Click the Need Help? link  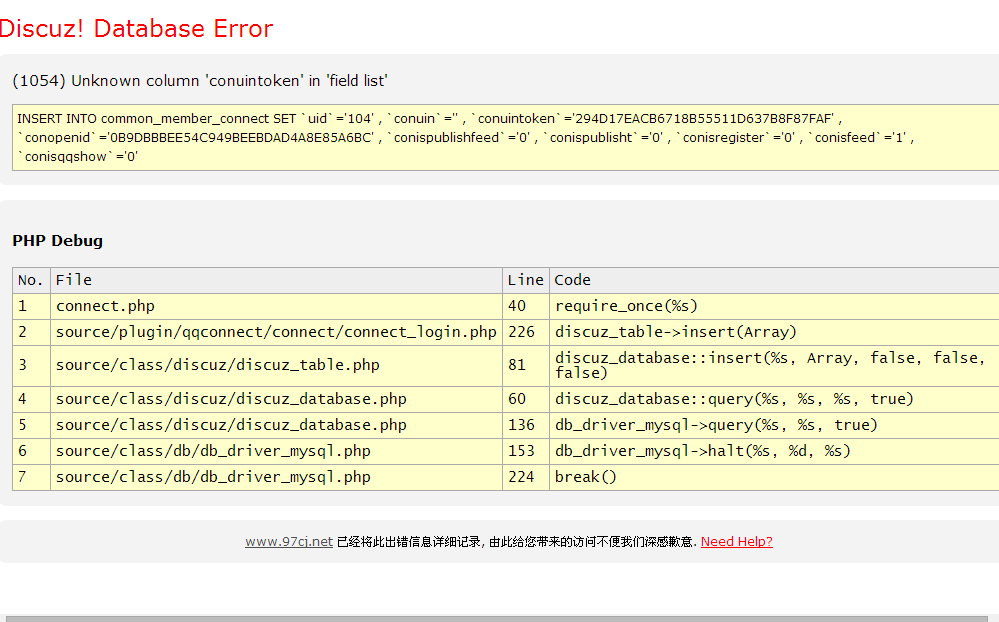(736, 541)
